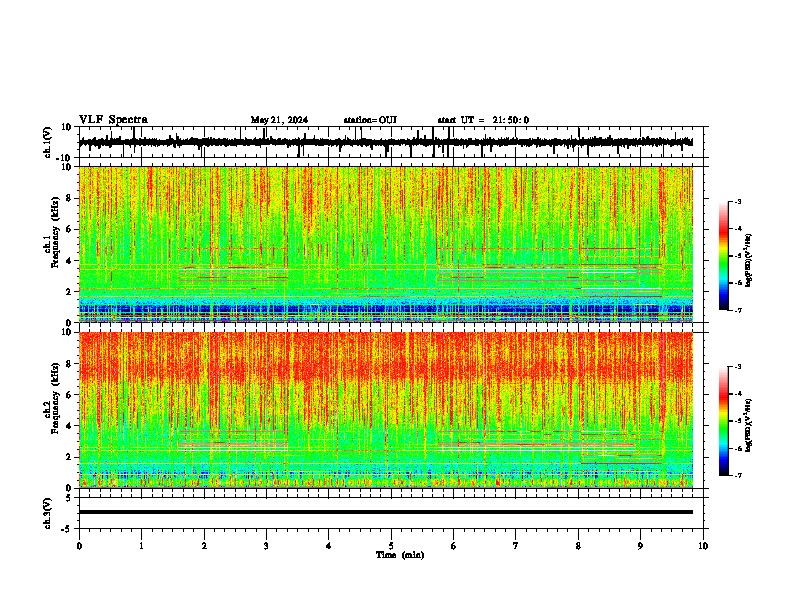Image resolution: width=792 pixels, height=612 pixels.
Task: Click time axis tick label "9"
Action: (640, 546)
